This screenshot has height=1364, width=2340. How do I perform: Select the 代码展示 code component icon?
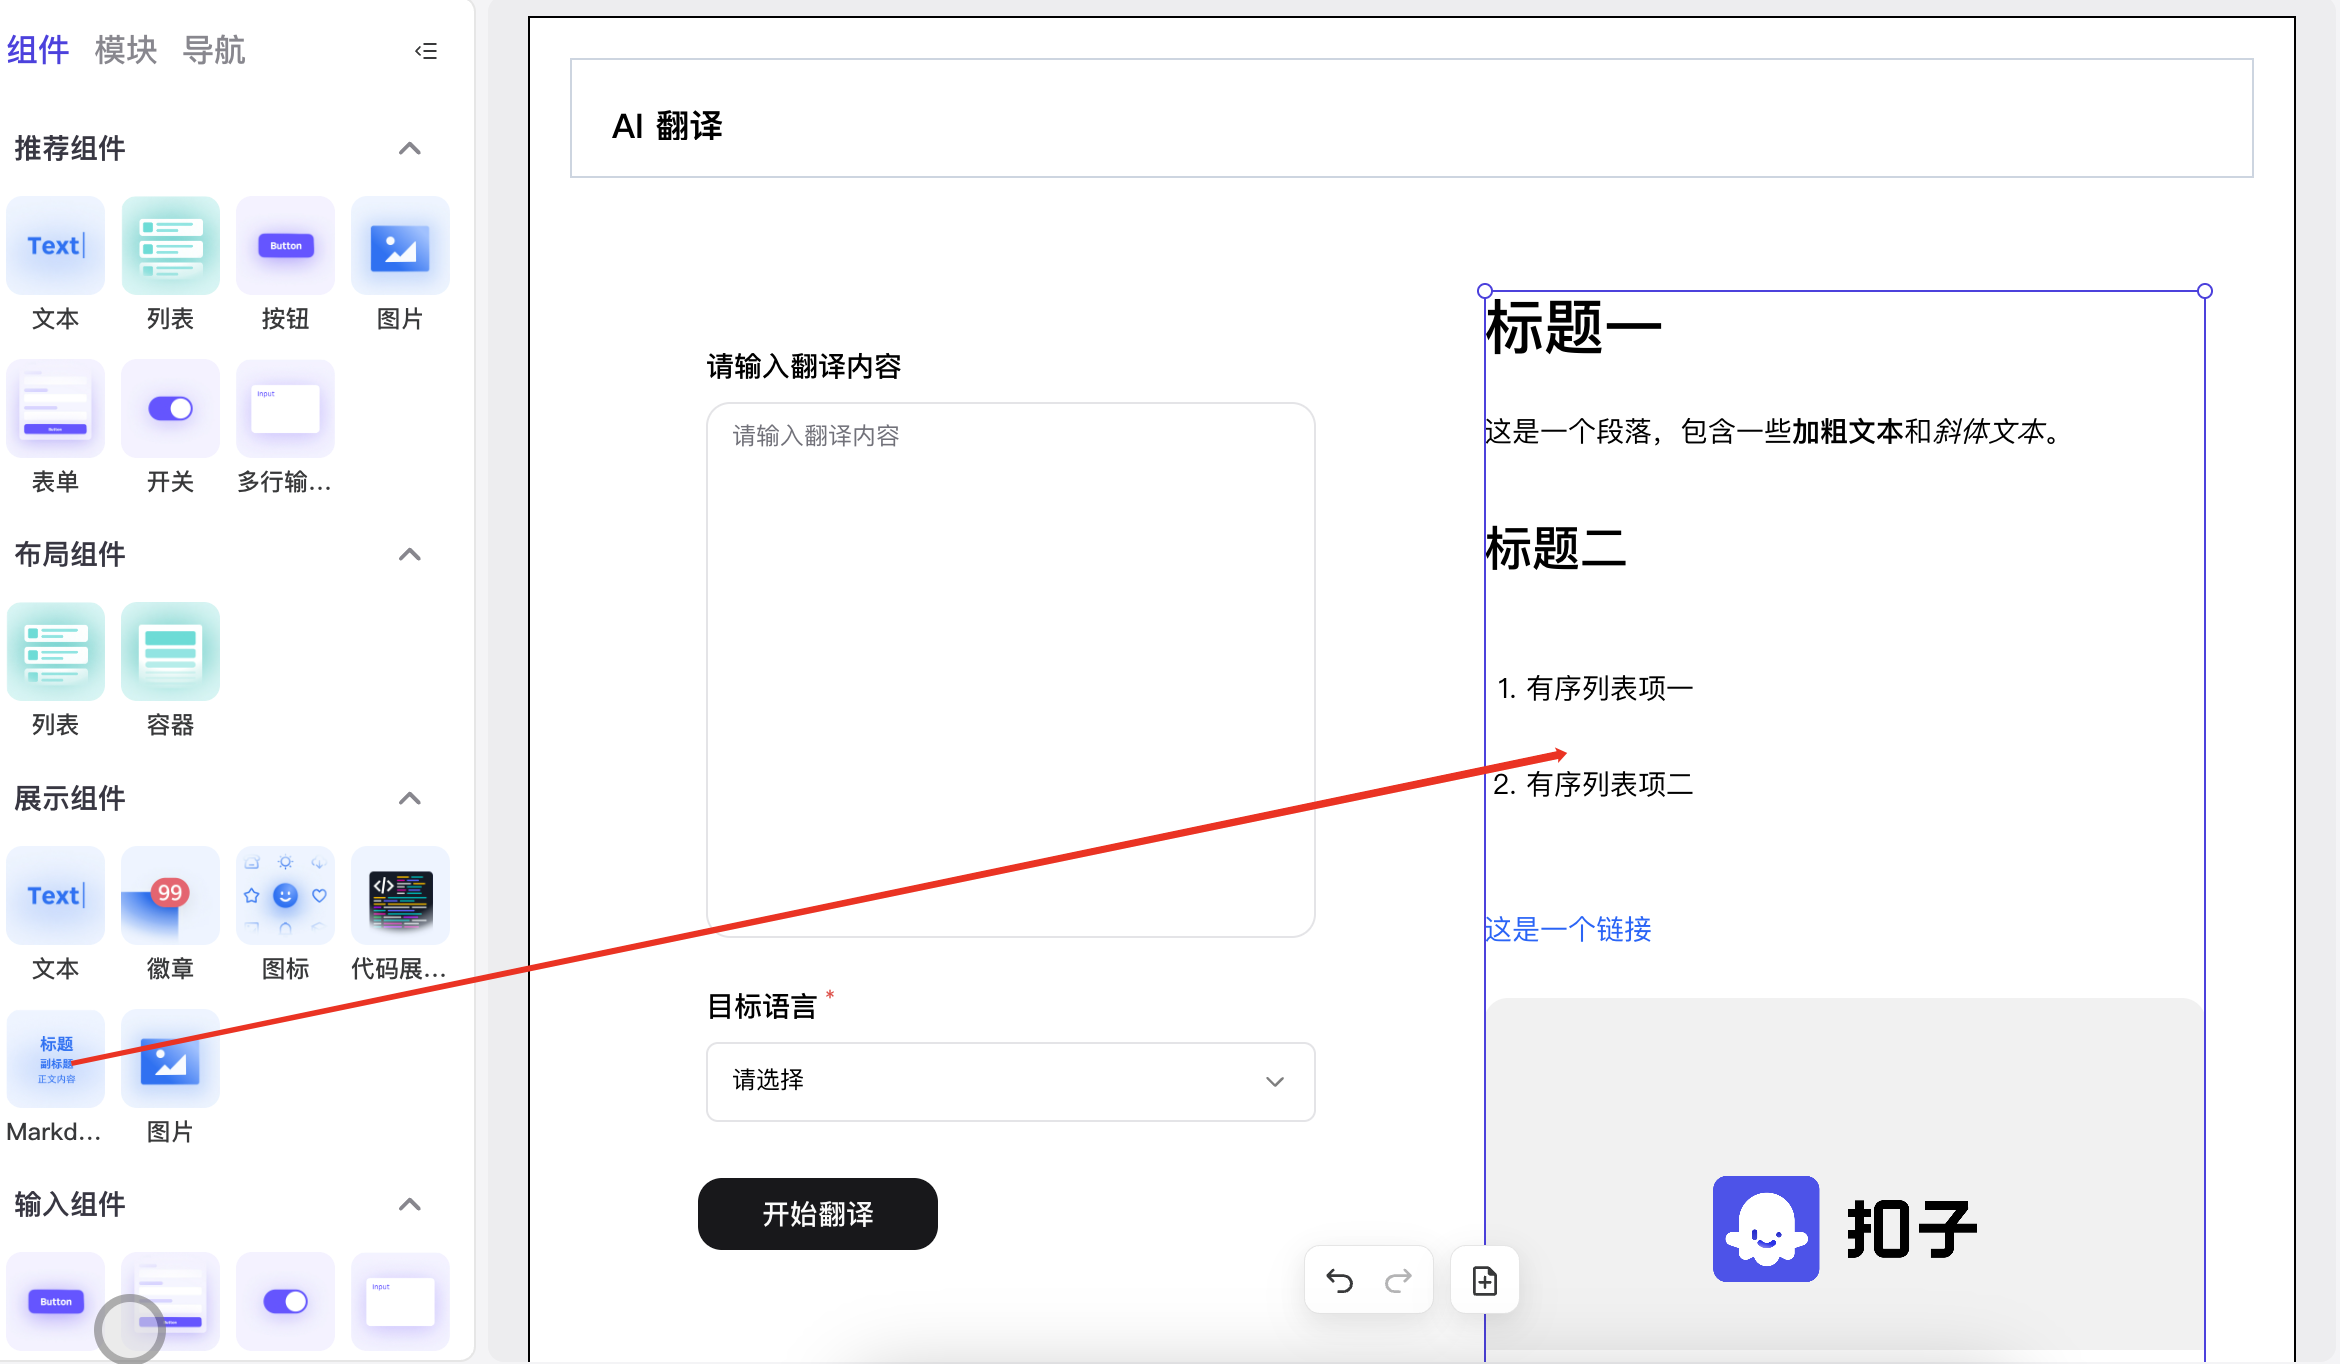point(400,895)
